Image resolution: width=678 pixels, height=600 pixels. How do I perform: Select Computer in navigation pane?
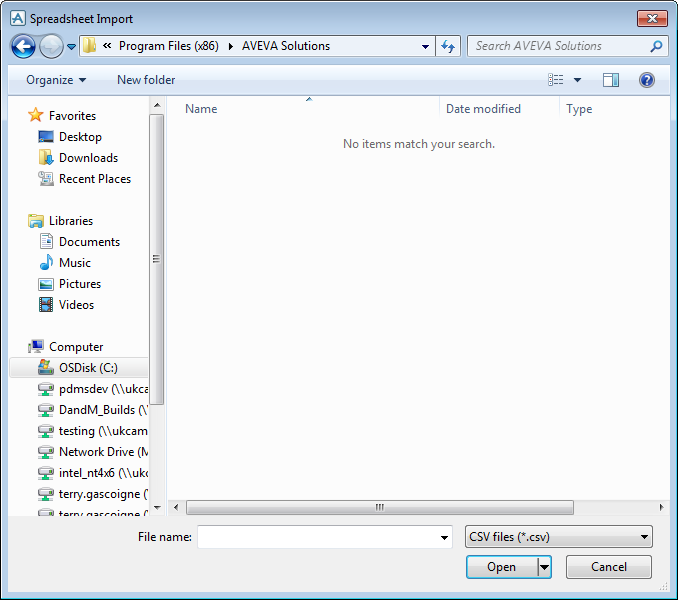pos(76,347)
